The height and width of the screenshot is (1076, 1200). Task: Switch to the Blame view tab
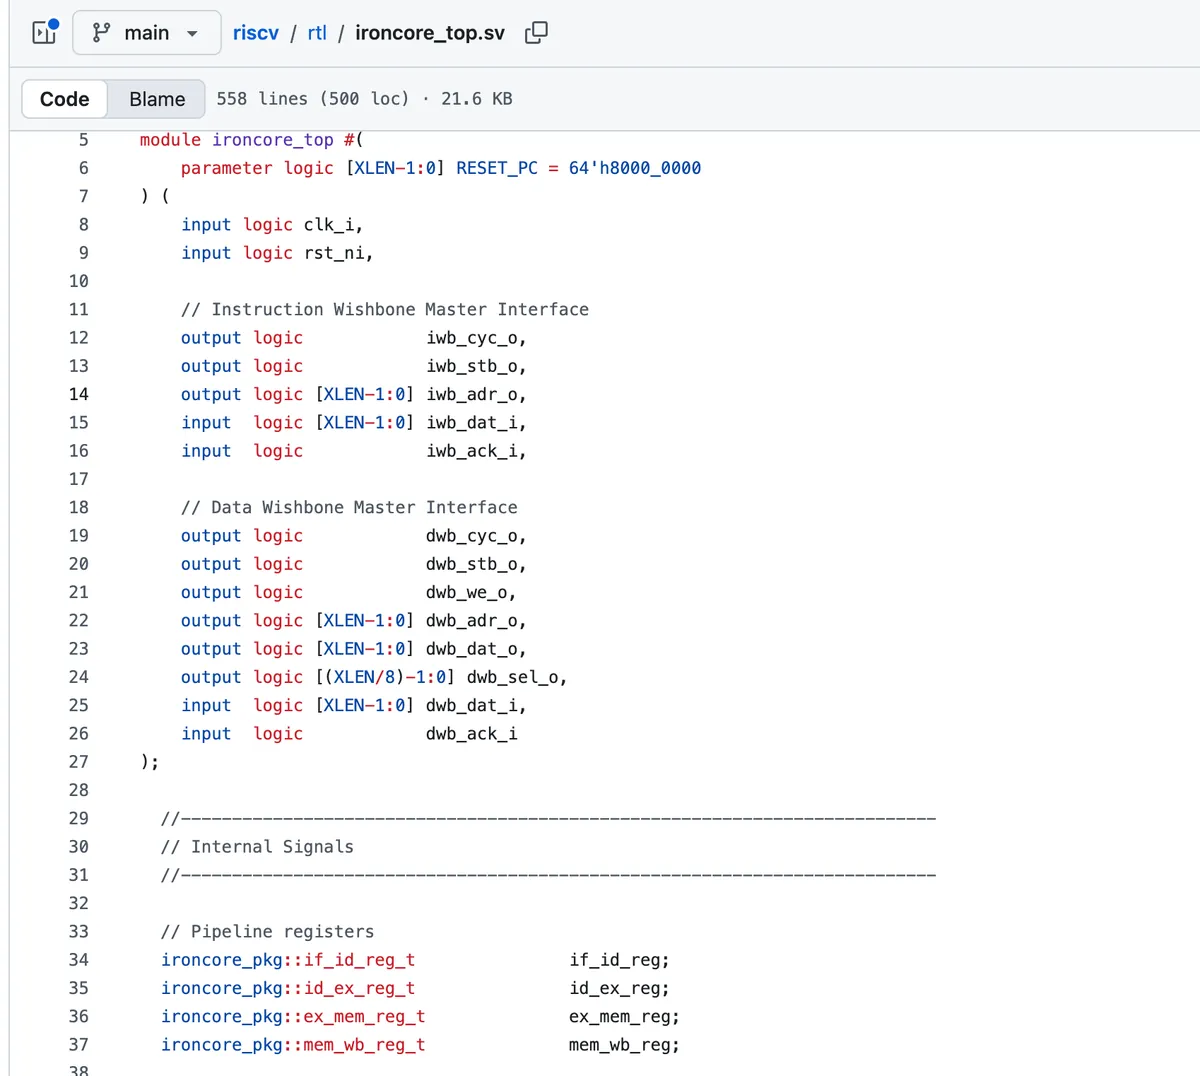point(157,99)
